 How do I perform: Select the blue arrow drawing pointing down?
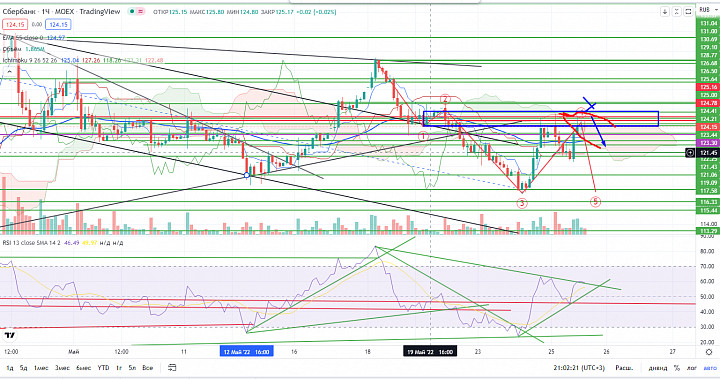(597, 131)
